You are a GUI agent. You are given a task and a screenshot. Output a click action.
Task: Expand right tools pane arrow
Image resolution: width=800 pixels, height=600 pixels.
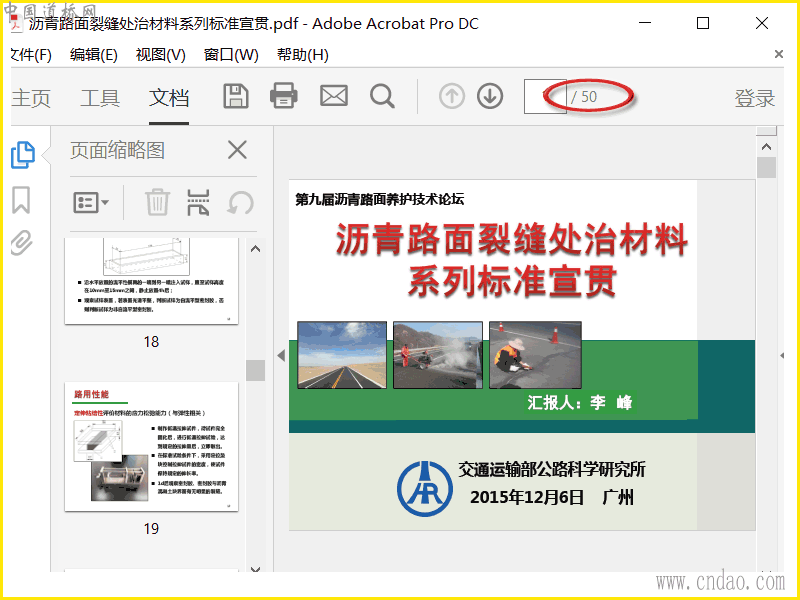click(x=782, y=356)
